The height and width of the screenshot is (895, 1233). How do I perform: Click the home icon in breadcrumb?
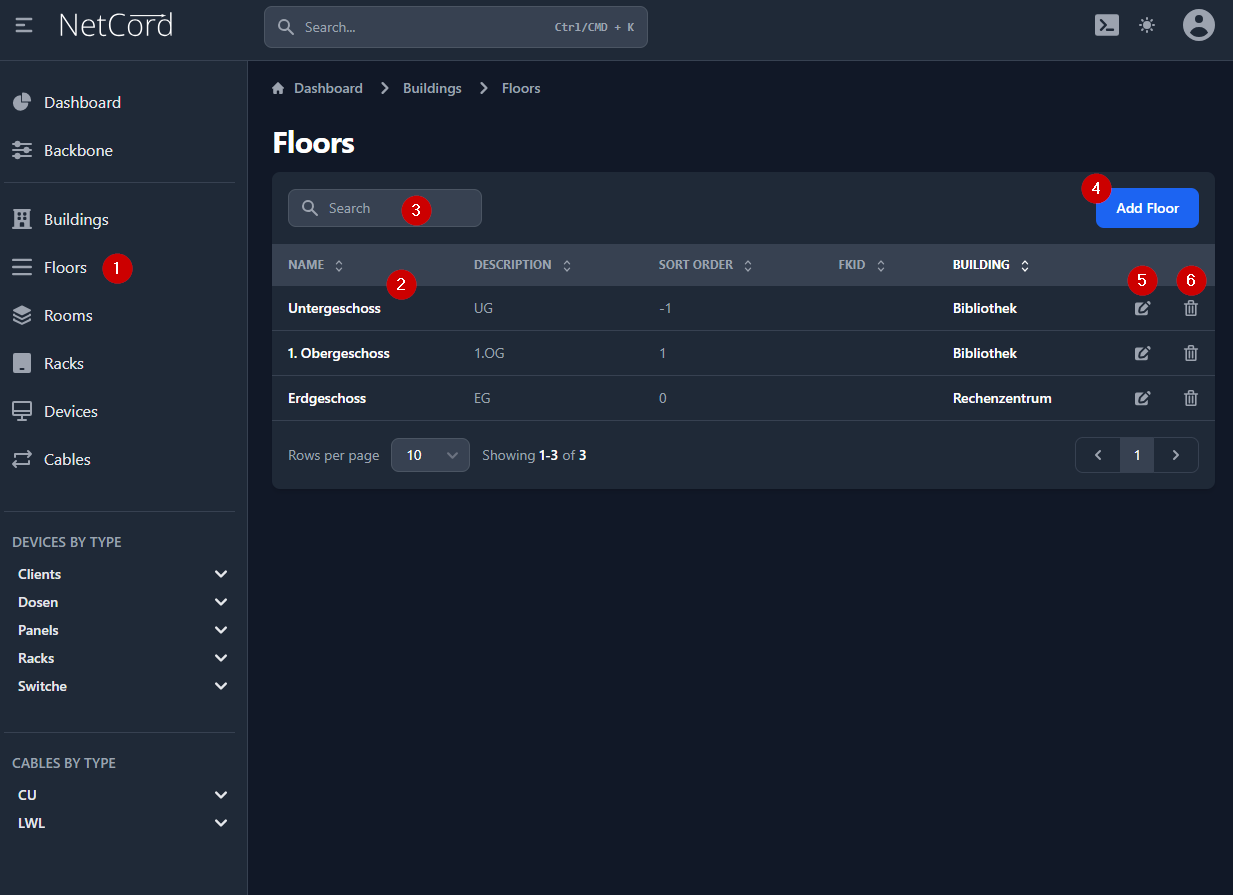click(x=278, y=88)
